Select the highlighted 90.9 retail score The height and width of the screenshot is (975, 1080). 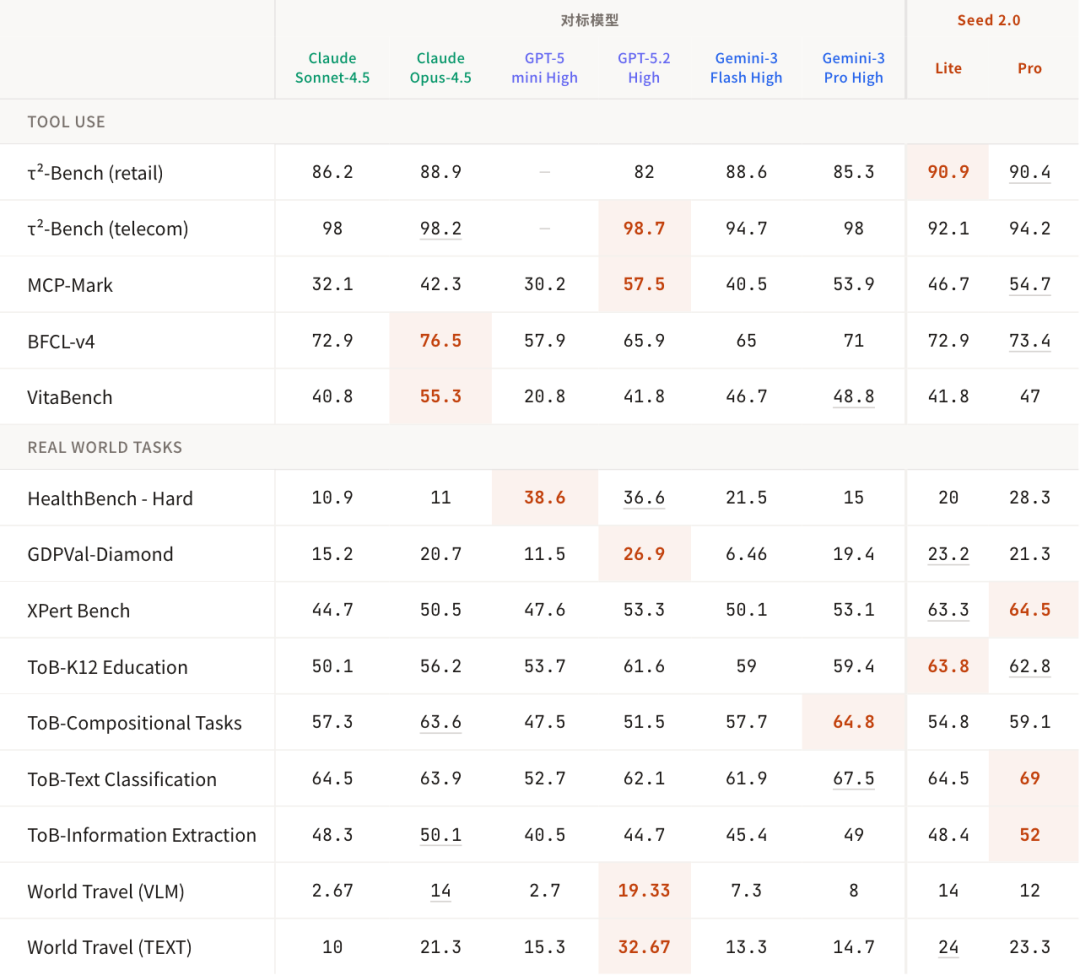pyautogui.click(x=948, y=172)
